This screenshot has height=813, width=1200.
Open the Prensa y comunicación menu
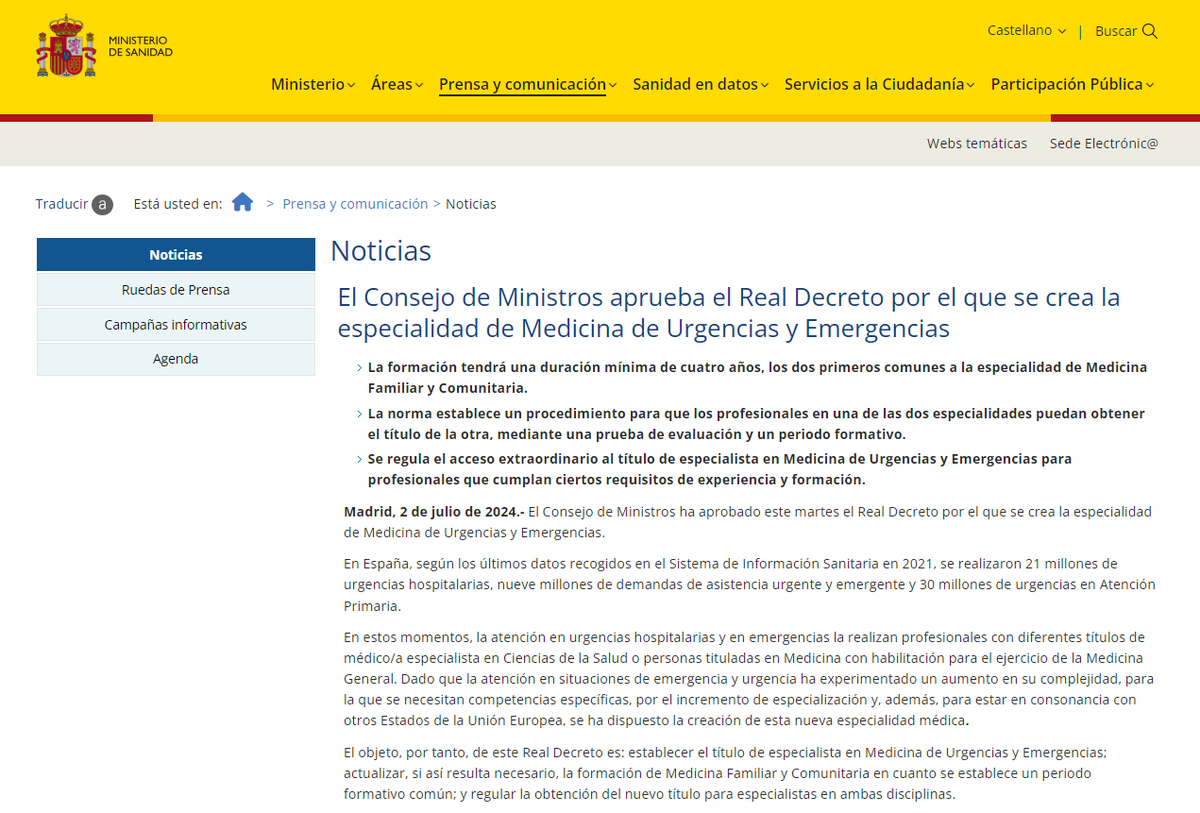528,85
